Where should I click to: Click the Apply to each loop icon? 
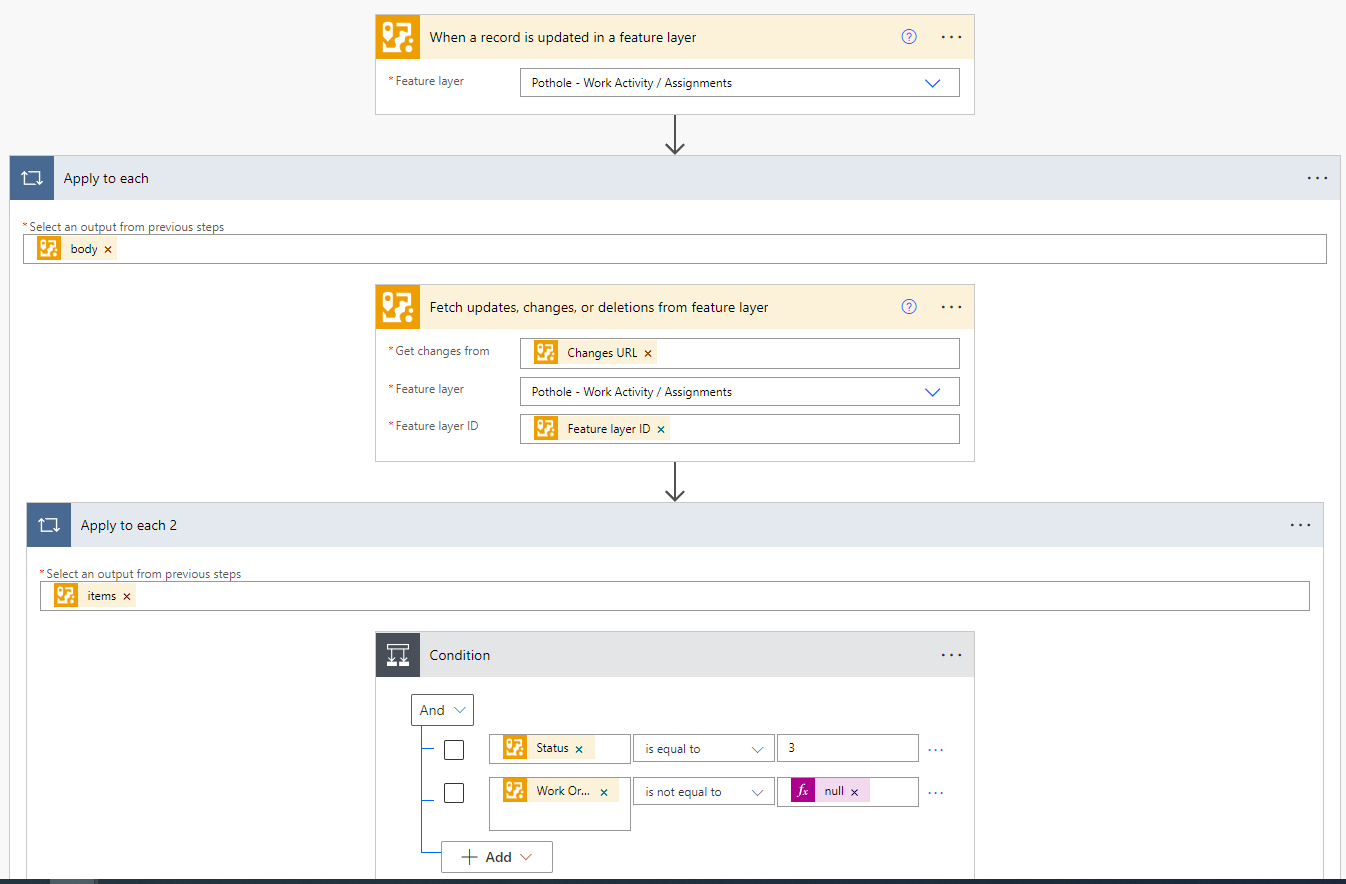pyautogui.click(x=31, y=178)
